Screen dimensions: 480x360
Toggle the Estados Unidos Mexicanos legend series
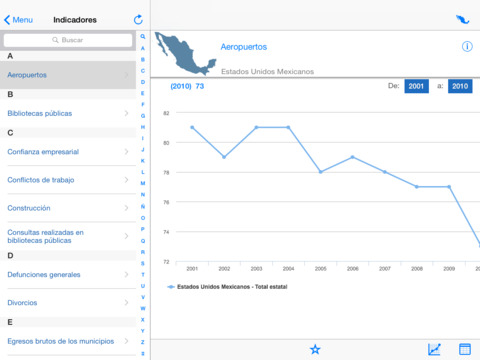pos(227,287)
